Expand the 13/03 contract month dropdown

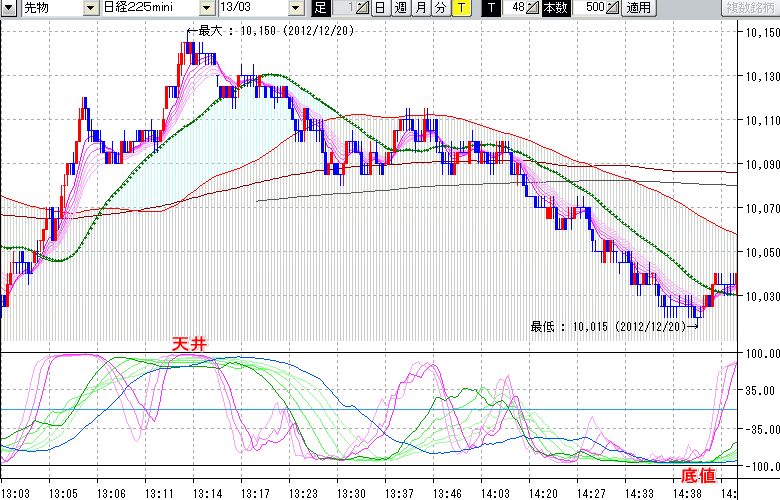coord(294,8)
